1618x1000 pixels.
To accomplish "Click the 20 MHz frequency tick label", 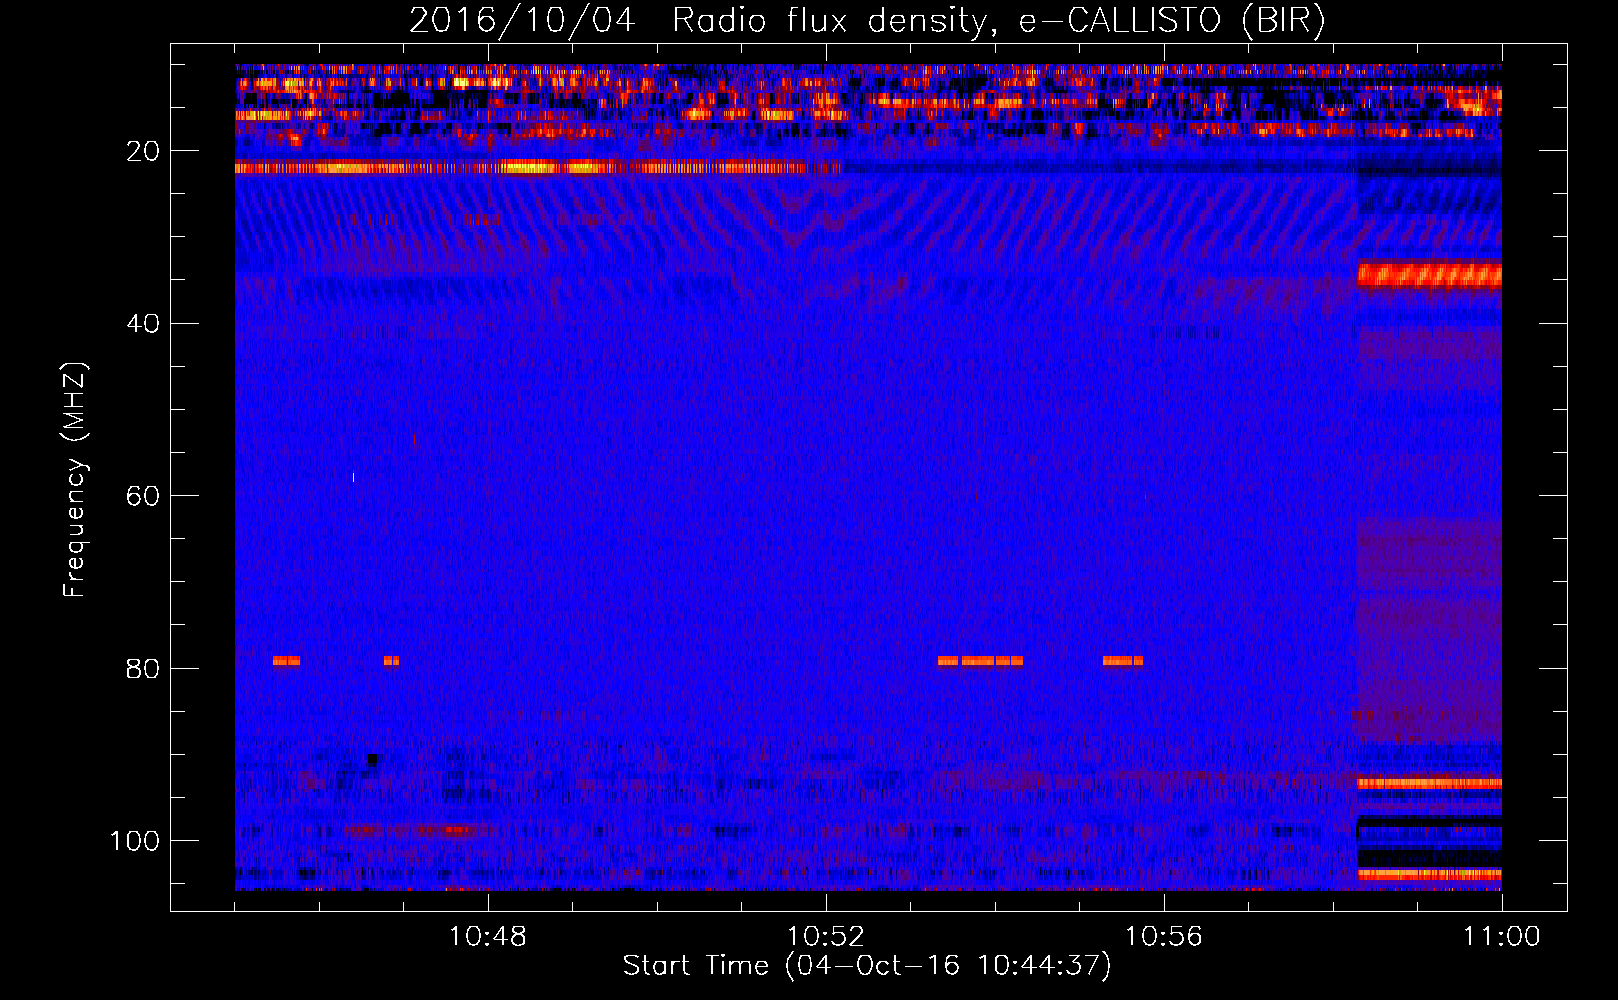I will 143,151.
